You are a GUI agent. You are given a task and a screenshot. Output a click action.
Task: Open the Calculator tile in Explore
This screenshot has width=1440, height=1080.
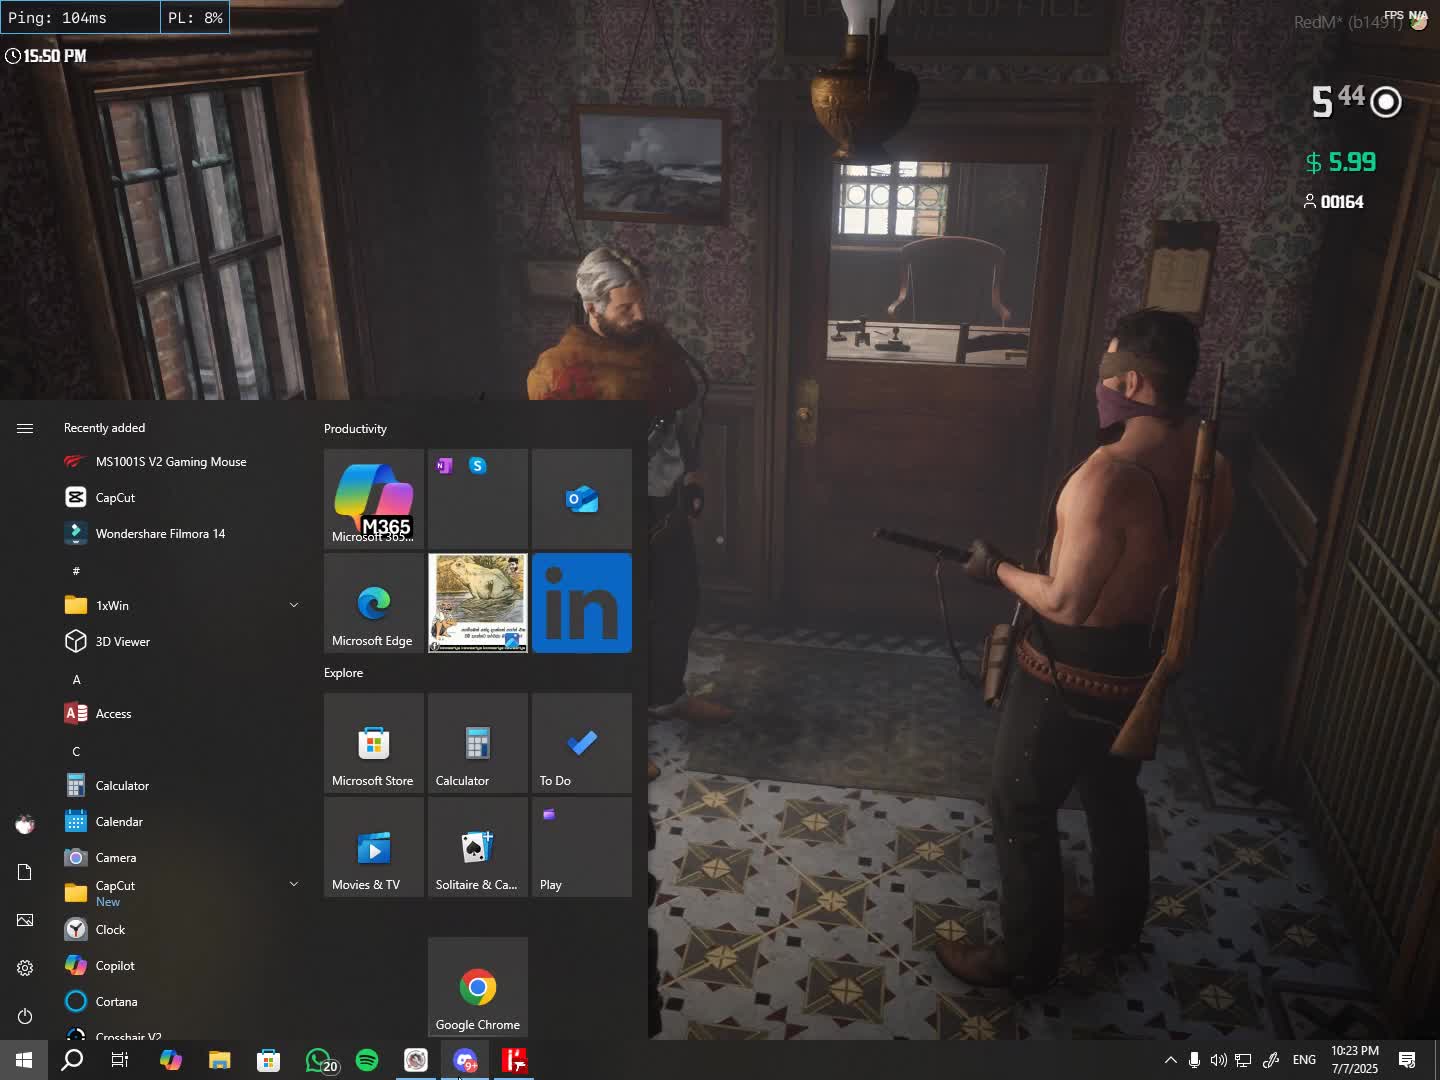tap(478, 743)
